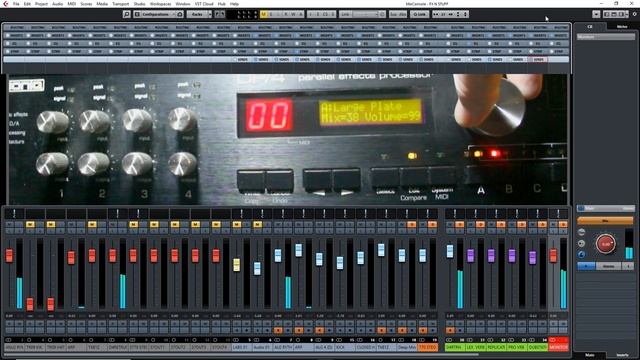Click the pan control above LABS 01
The width and height of the screenshot is (640, 360).
coord(241,213)
